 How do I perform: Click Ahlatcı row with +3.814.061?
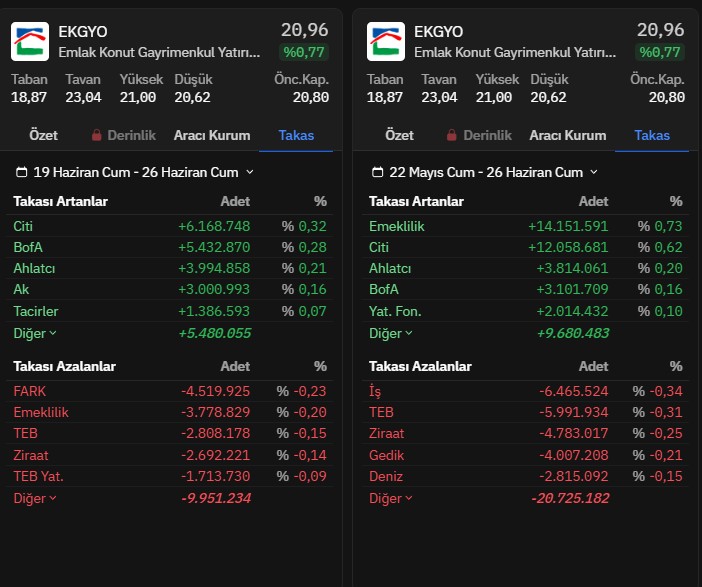pyautogui.click(x=526, y=268)
